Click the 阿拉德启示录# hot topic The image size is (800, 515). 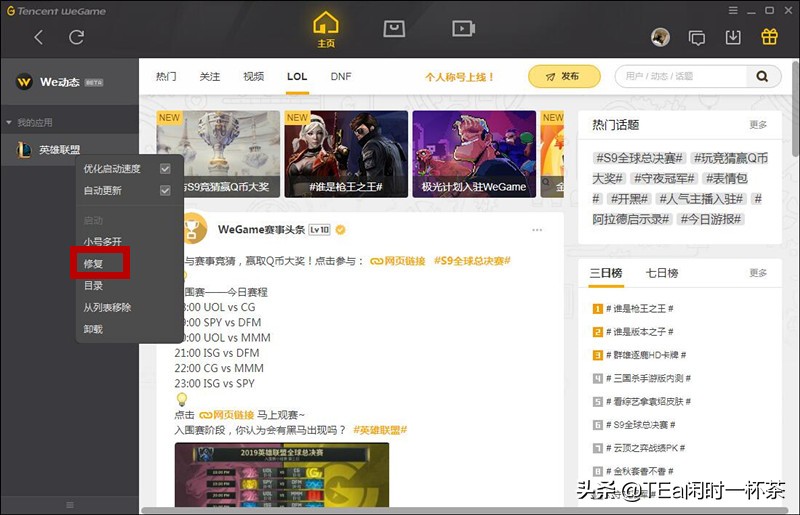pyautogui.click(x=631, y=219)
